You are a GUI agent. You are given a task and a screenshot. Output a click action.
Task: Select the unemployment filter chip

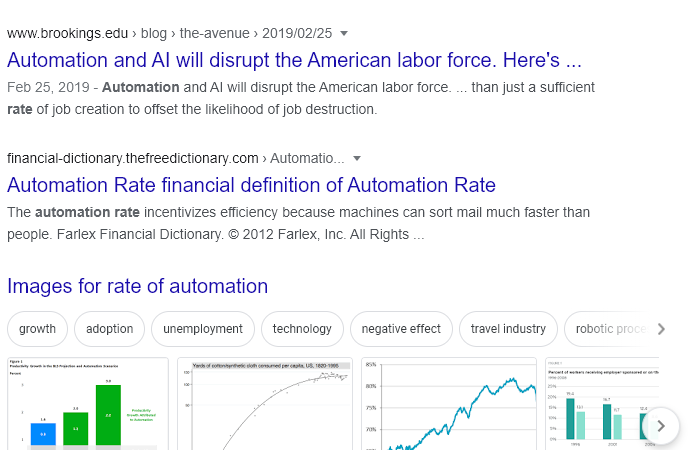tap(203, 329)
